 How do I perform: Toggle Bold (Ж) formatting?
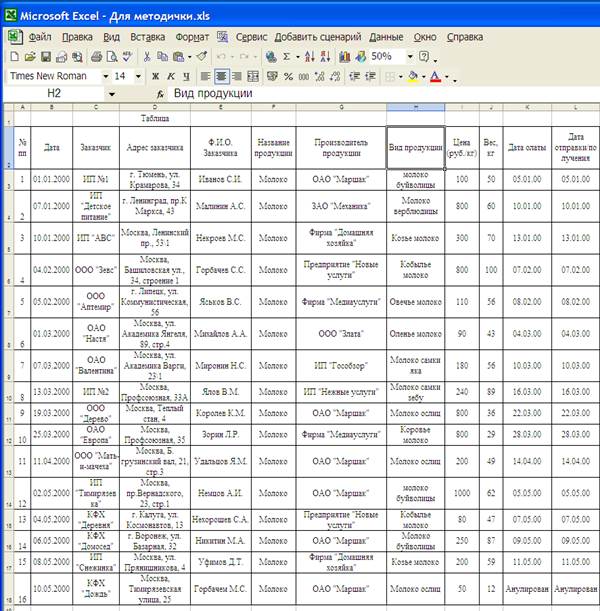pyautogui.click(x=155, y=76)
